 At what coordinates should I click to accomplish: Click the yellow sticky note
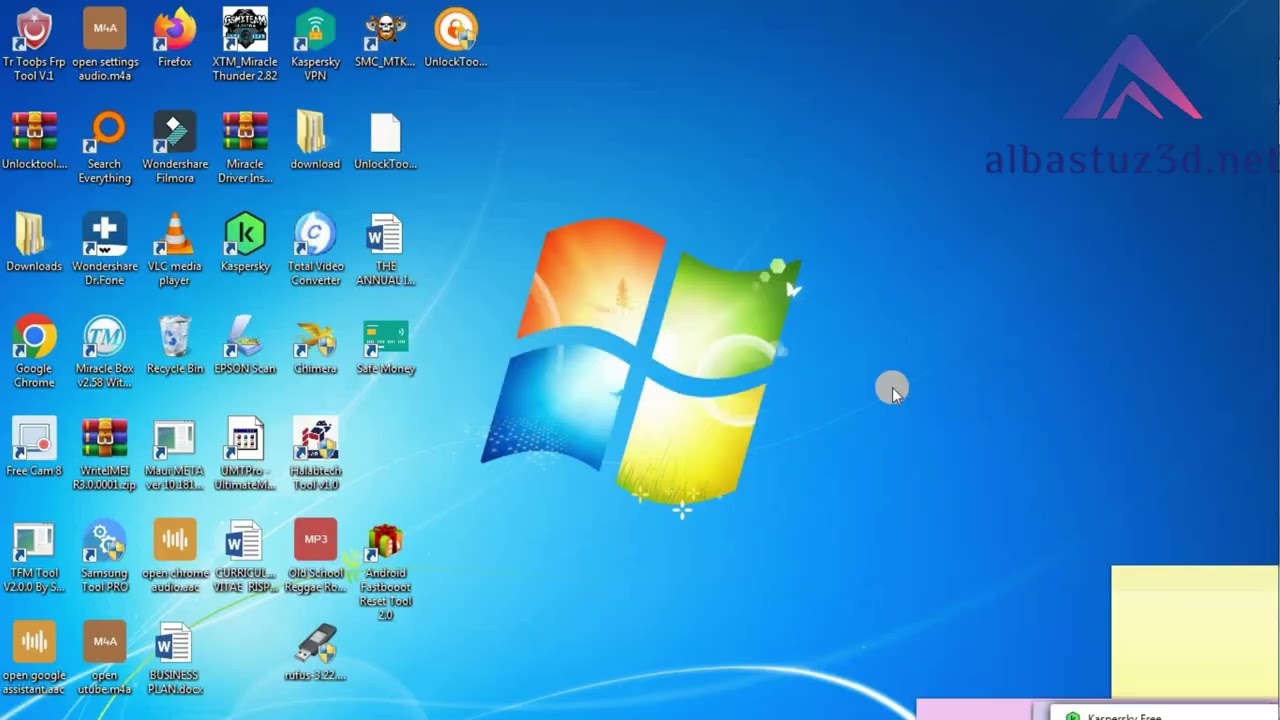click(x=1195, y=632)
